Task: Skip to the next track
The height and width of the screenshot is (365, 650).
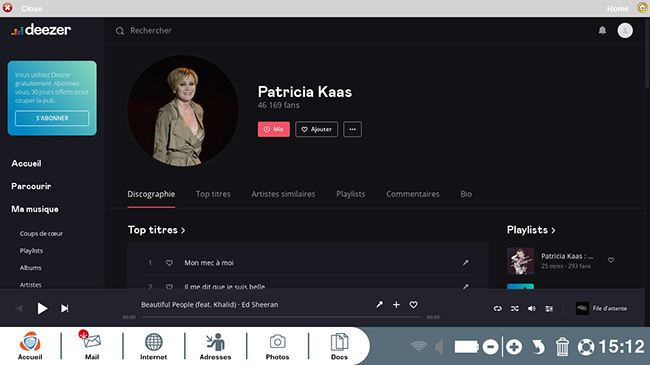Action: pyautogui.click(x=65, y=308)
